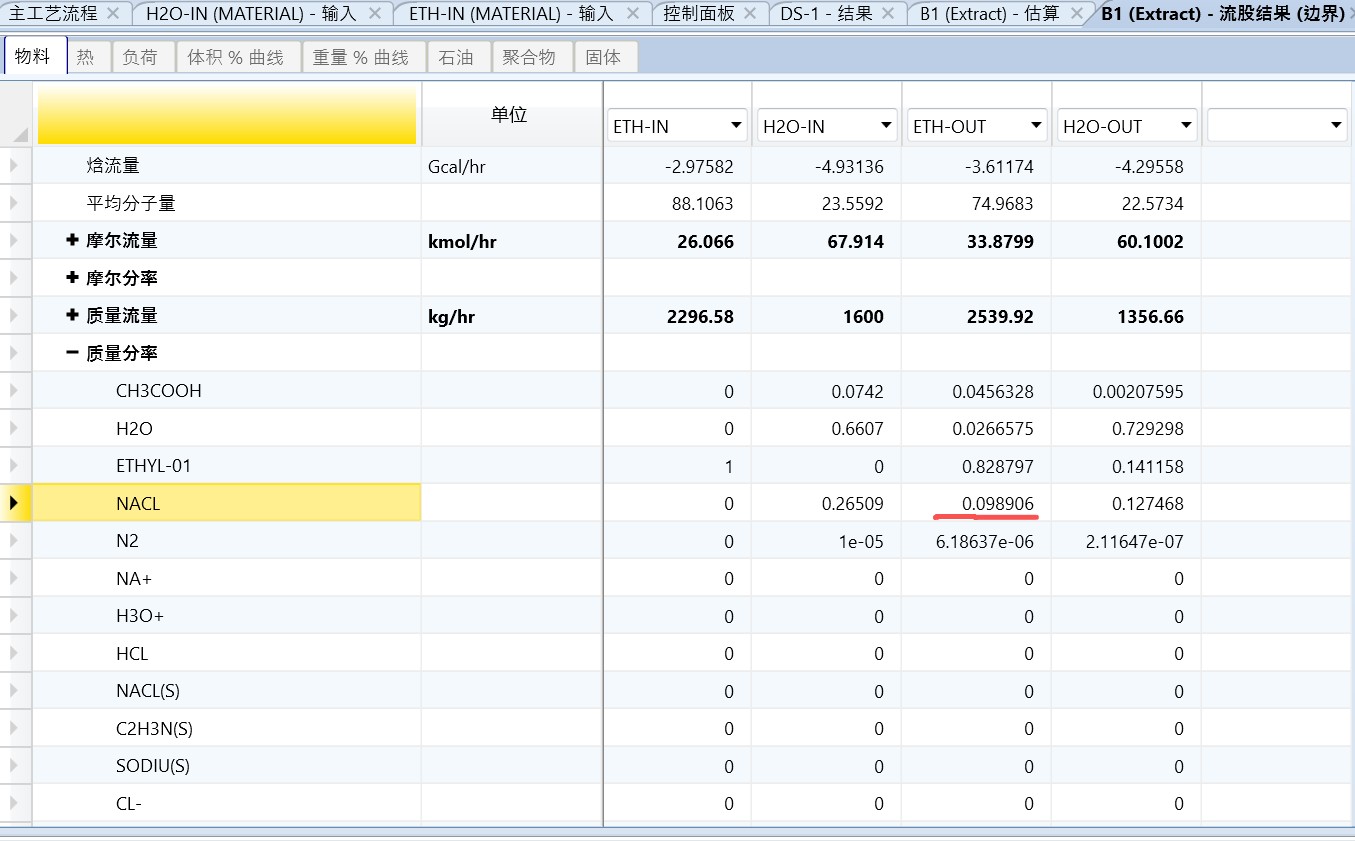Image resolution: width=1355 pixels, height=841 pixels.
Task: Click the 单位 column header
Action: pyautogui.click(x=509, y=115)
